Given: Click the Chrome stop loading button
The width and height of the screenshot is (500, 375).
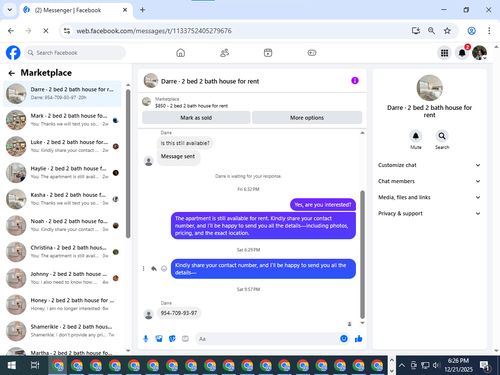Looking at the screenshot, I should [x=46, y=31].
